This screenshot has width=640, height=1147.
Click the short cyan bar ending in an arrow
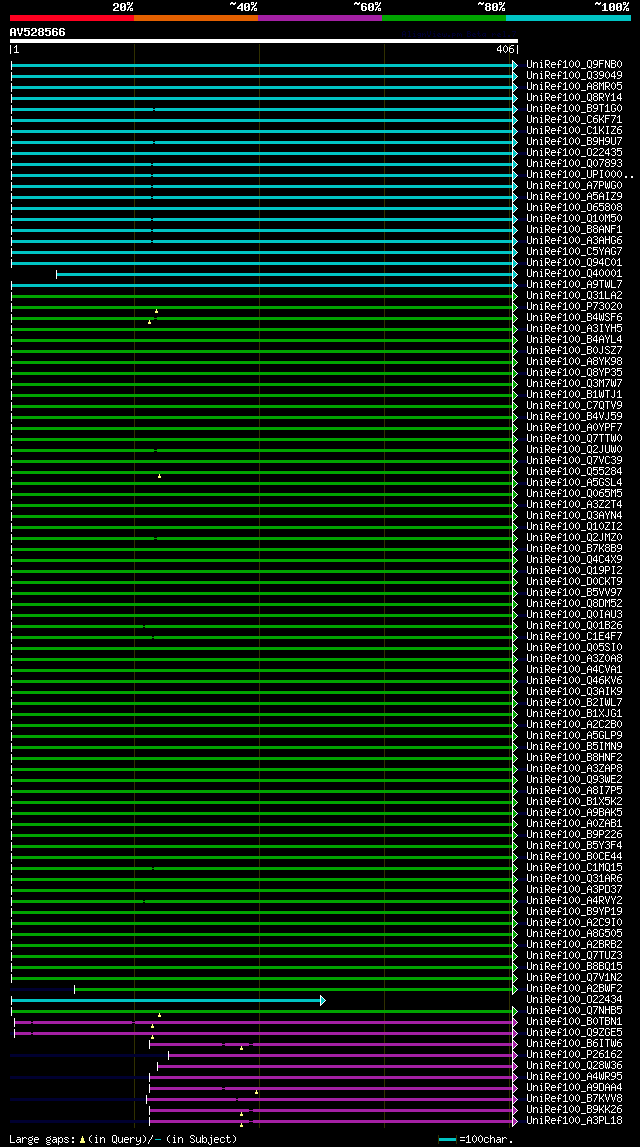click(x=167, y=1000)
